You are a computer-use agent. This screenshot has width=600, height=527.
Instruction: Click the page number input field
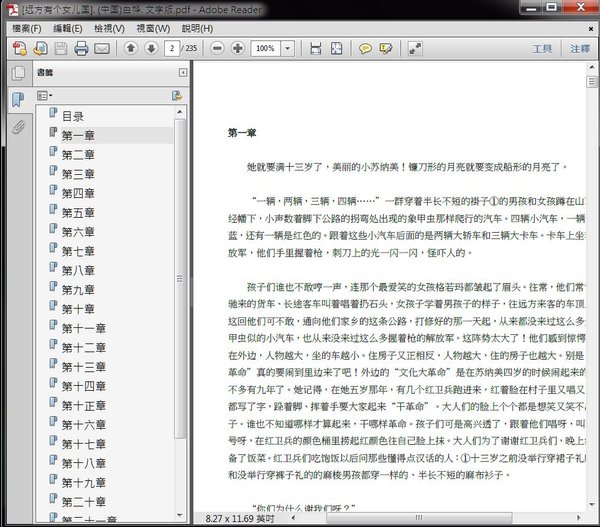coord(175,48)
